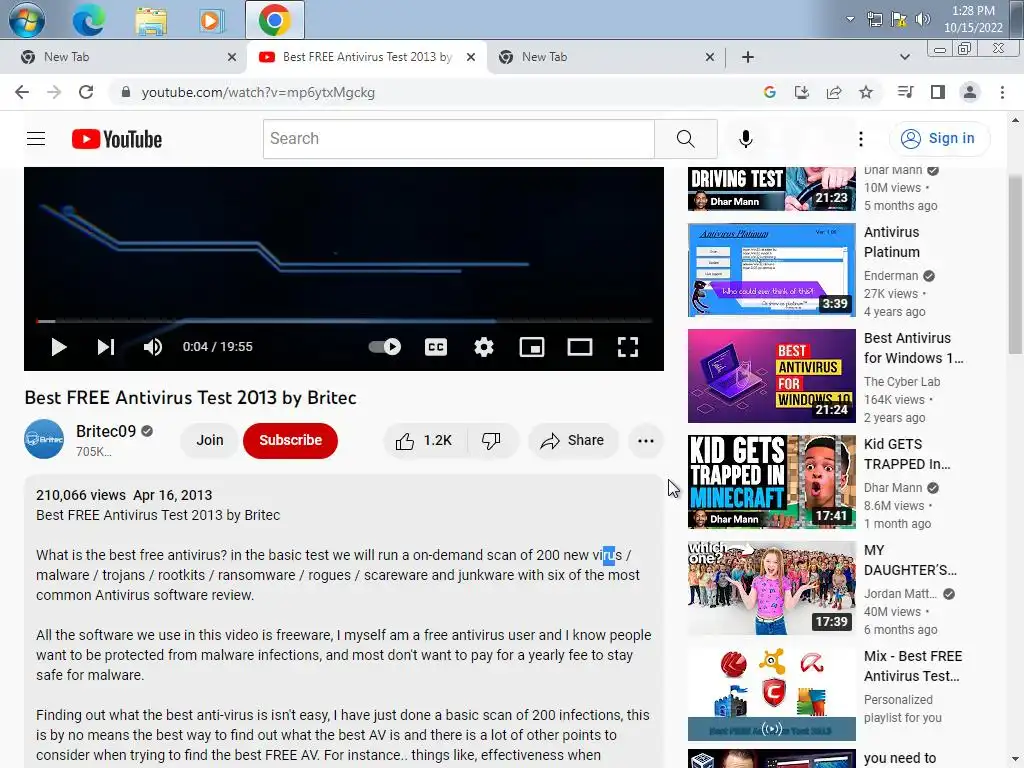Open the Windows Start button

26,20
